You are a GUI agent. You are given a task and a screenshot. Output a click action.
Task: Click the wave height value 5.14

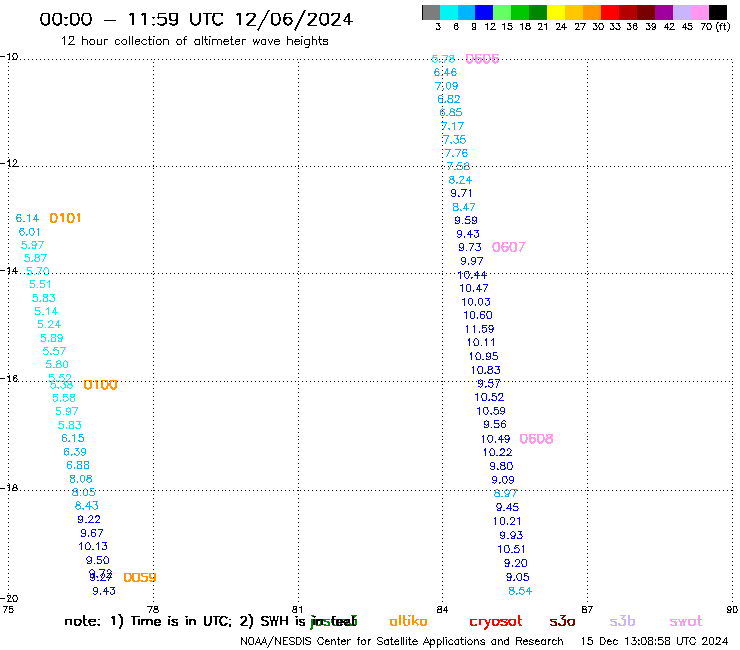[x=46, y=311]
